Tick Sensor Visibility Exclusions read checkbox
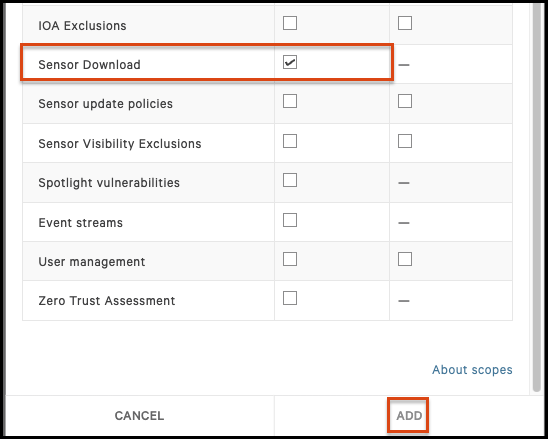The width and height of the screenshot is (548, 439). (x=290, y=141)
